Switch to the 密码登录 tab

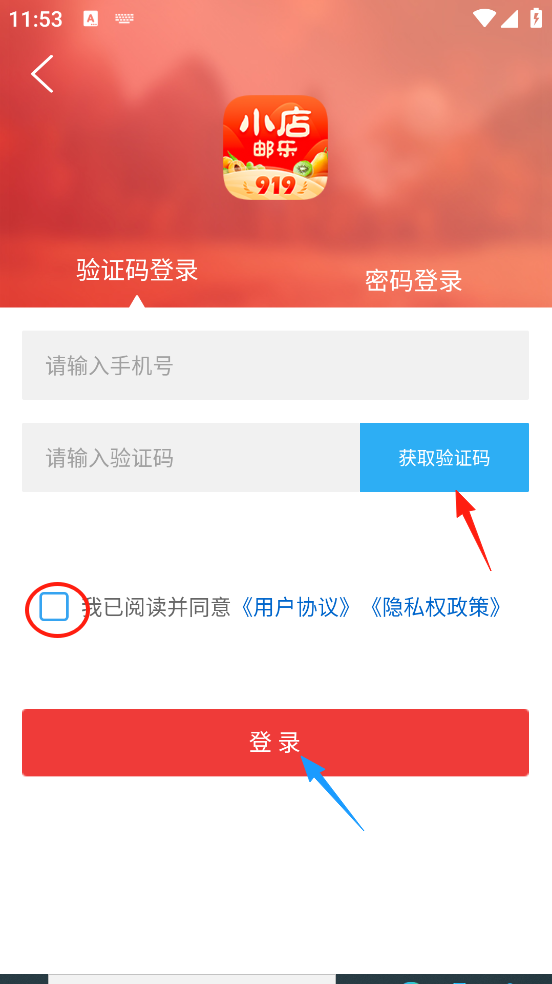point(413,281)
